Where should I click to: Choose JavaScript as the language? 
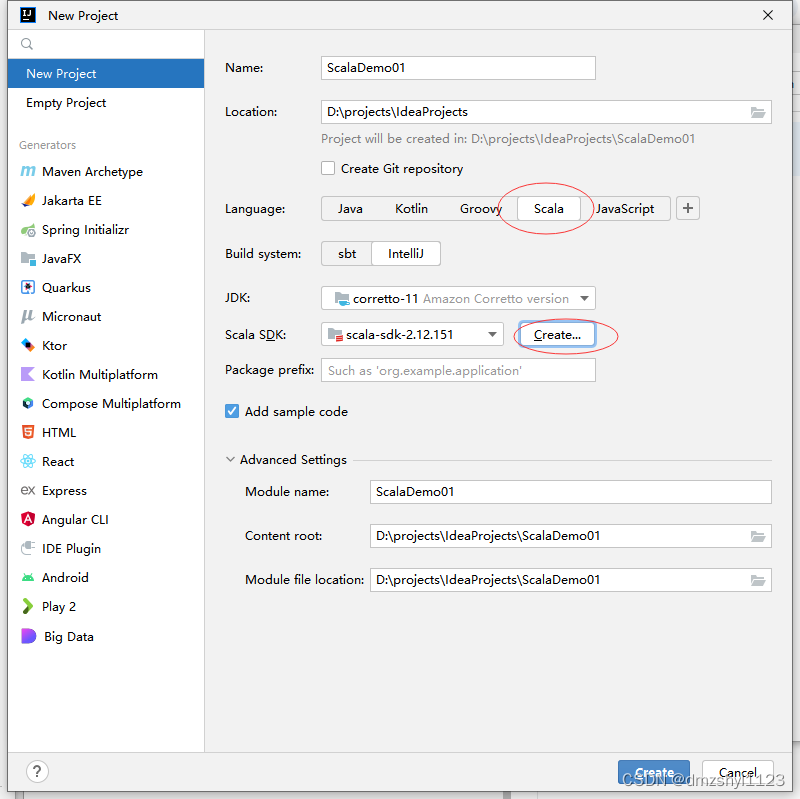coord(625,209)
